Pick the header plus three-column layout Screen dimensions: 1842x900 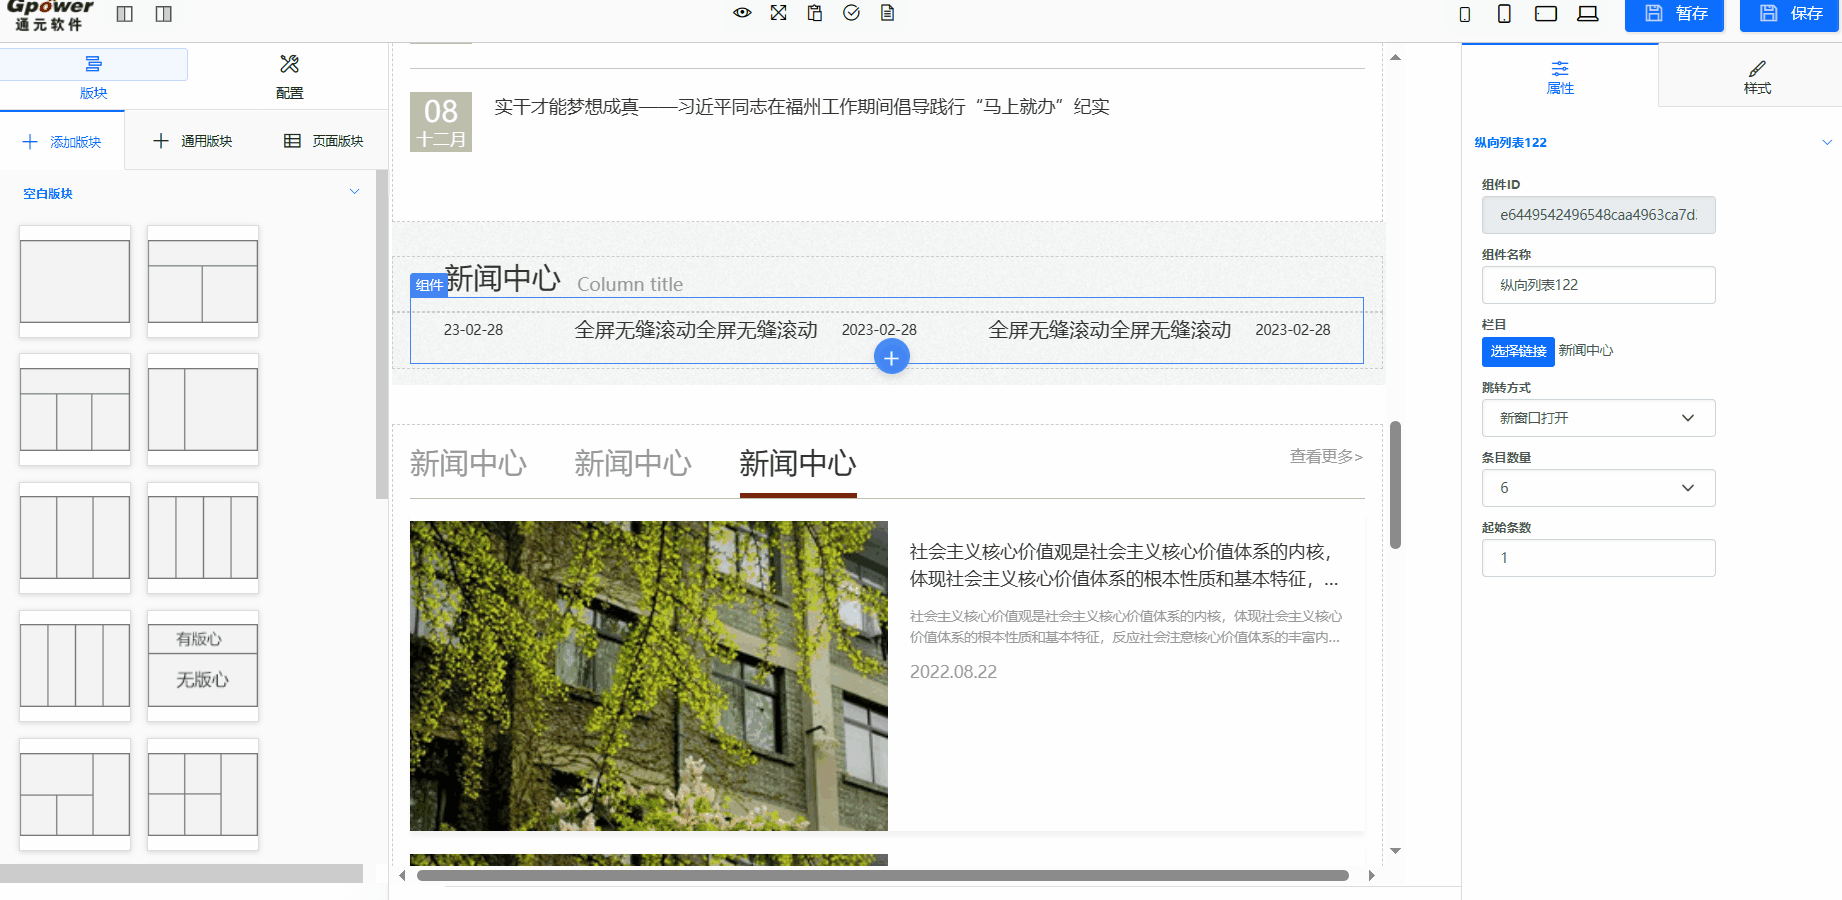[75, 409]
